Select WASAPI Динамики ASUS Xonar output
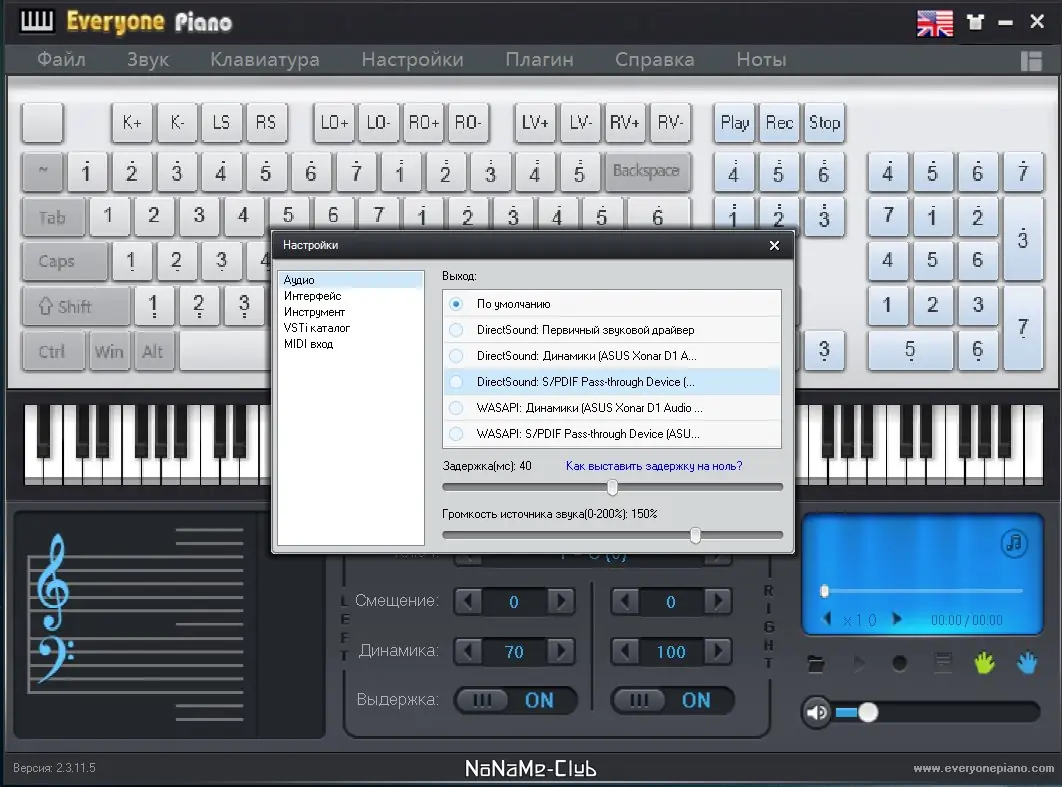This screenshot has width=1062, height=787. (x=612, y=408)
